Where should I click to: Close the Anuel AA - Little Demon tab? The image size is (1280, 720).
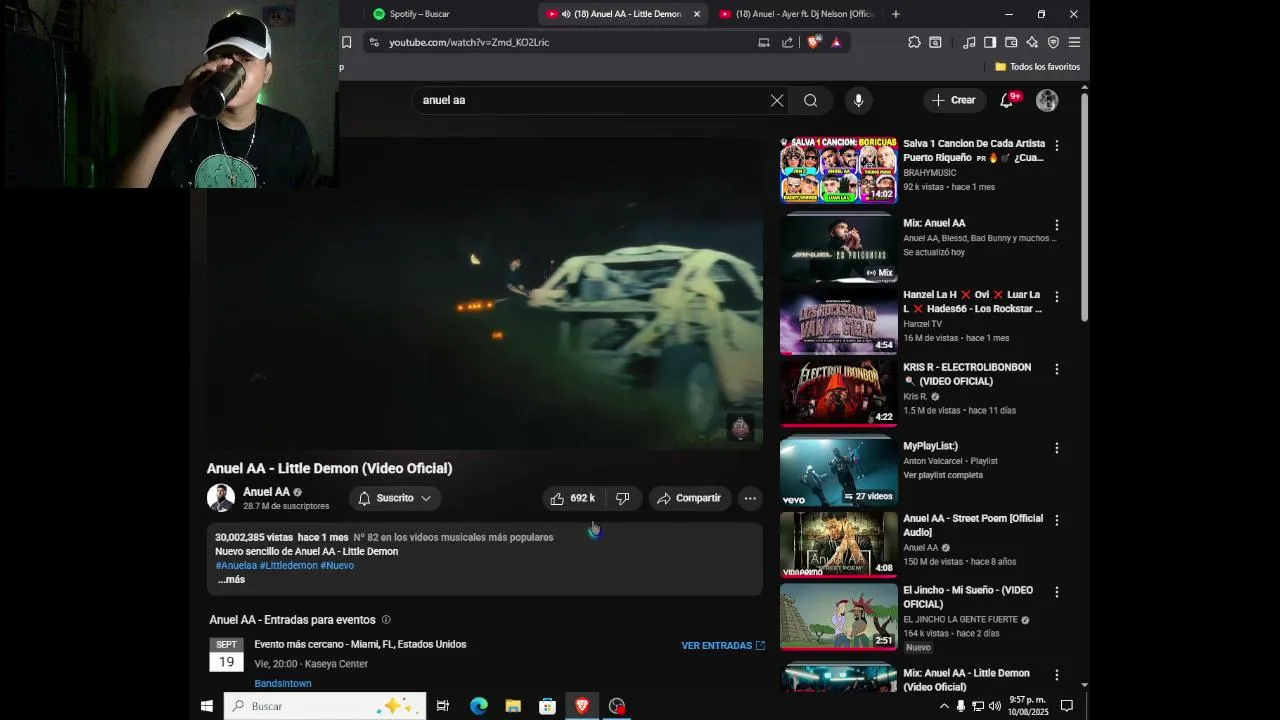coord(697,14)
